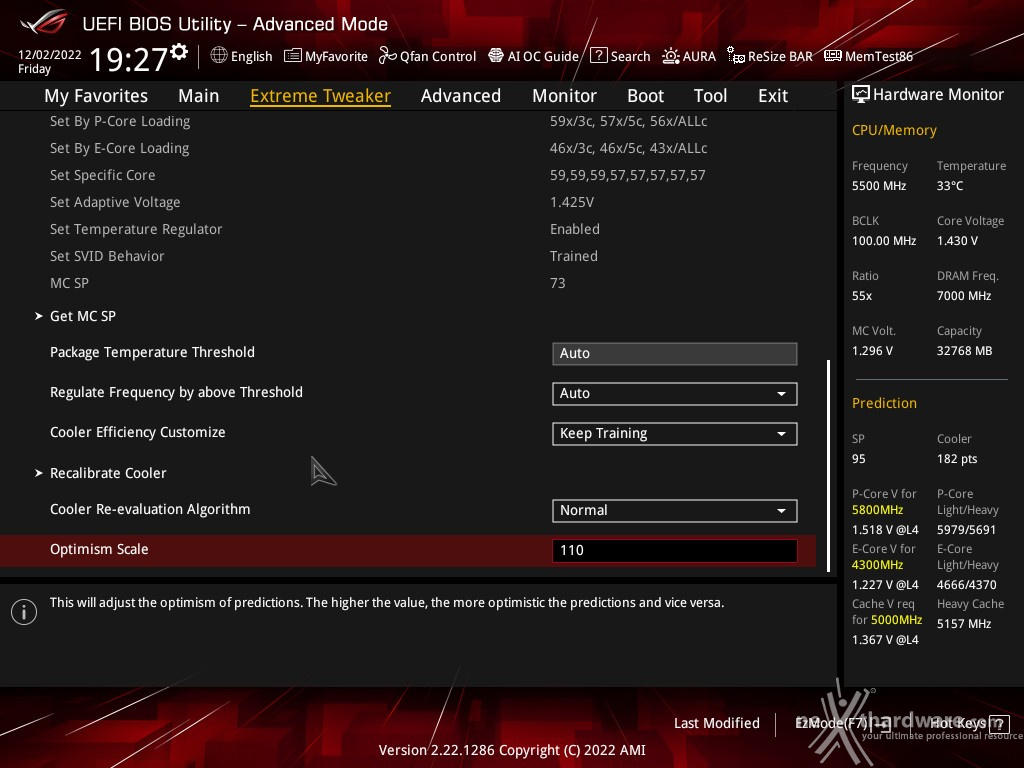Go to the Advanced tab

pos(461,96)
